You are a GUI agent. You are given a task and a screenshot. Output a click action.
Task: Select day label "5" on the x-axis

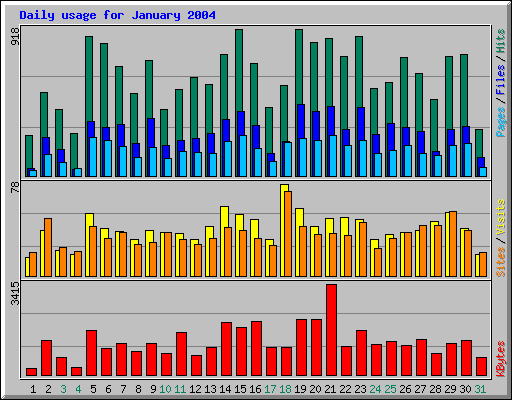pyautogui.click(x=93, y=389)
